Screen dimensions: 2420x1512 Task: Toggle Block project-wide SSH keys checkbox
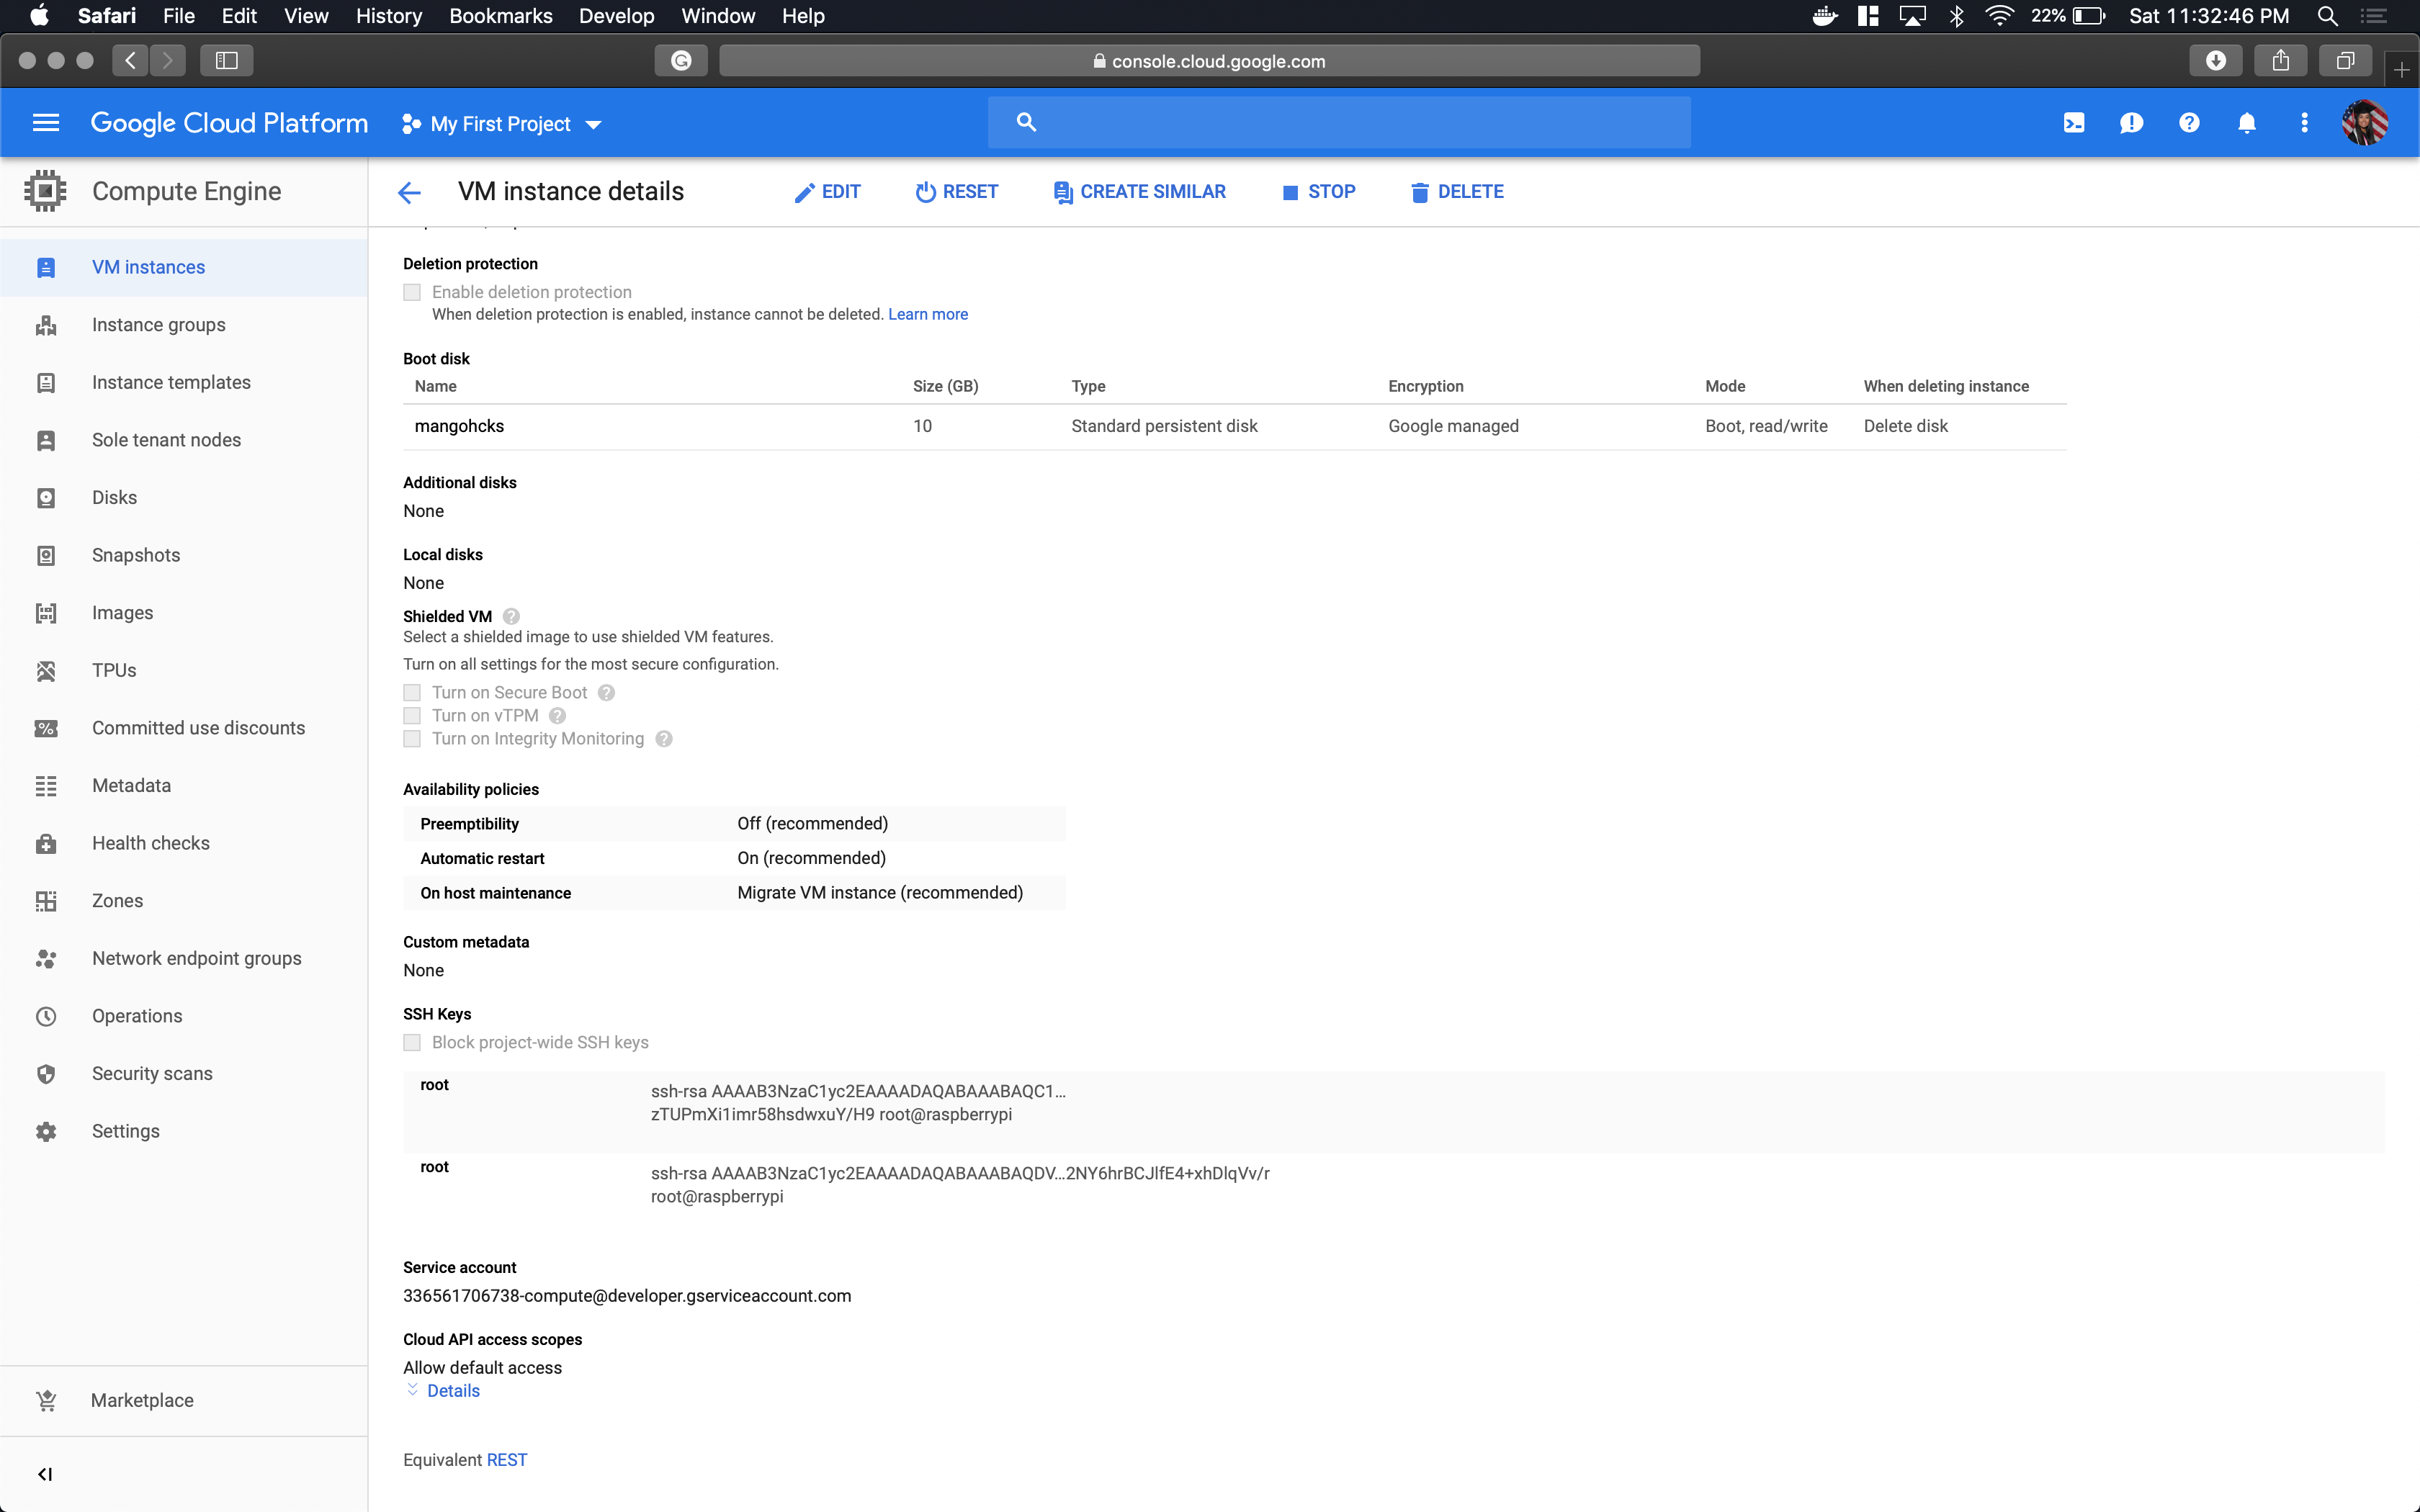[412, 1042]
